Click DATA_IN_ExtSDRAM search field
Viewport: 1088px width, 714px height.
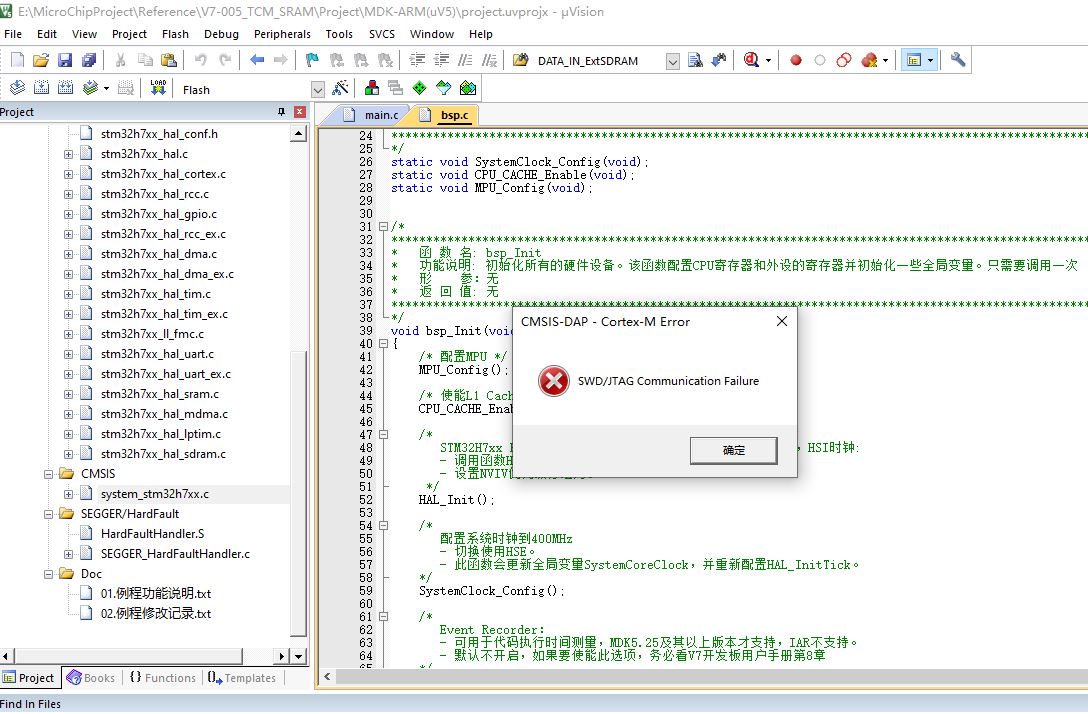(600, 61)
